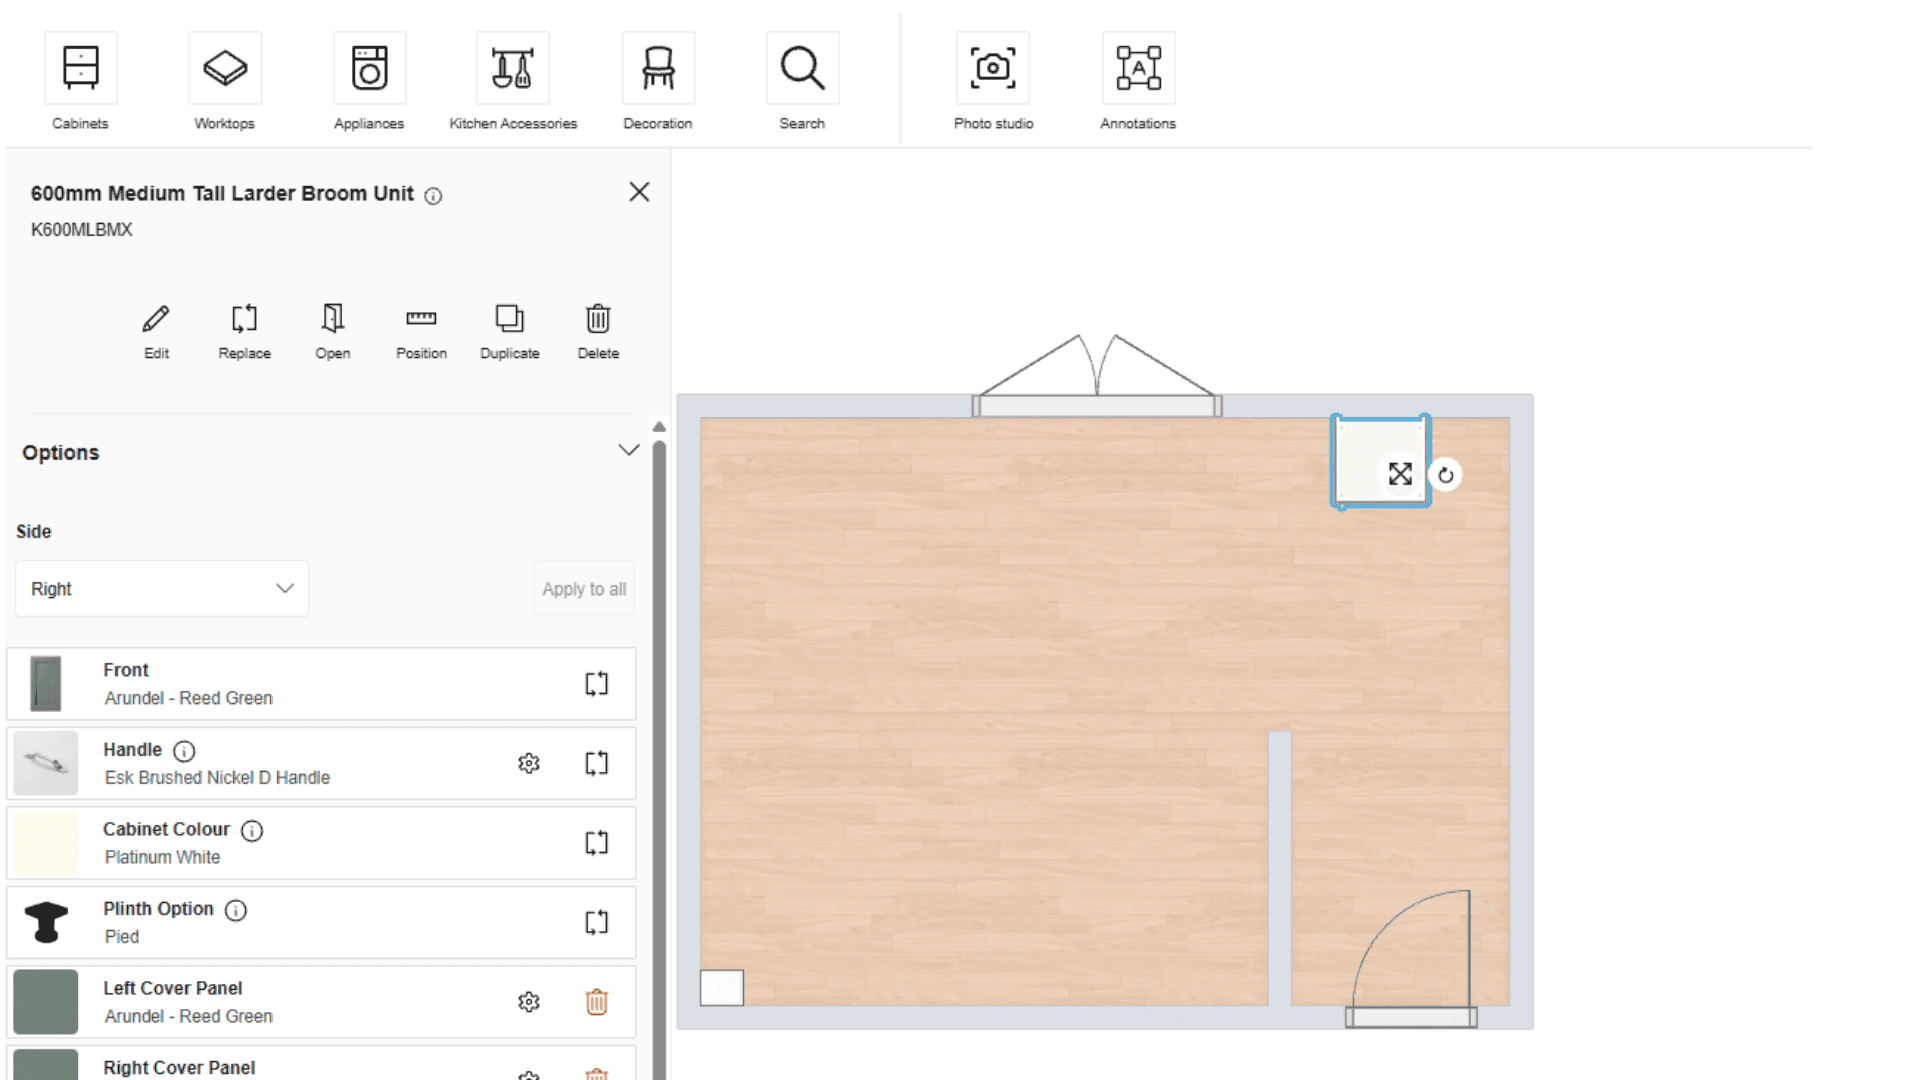1920x1080 pixels.
Task: Click the rotate handle on selected unit
Action: coord(1446,475)
